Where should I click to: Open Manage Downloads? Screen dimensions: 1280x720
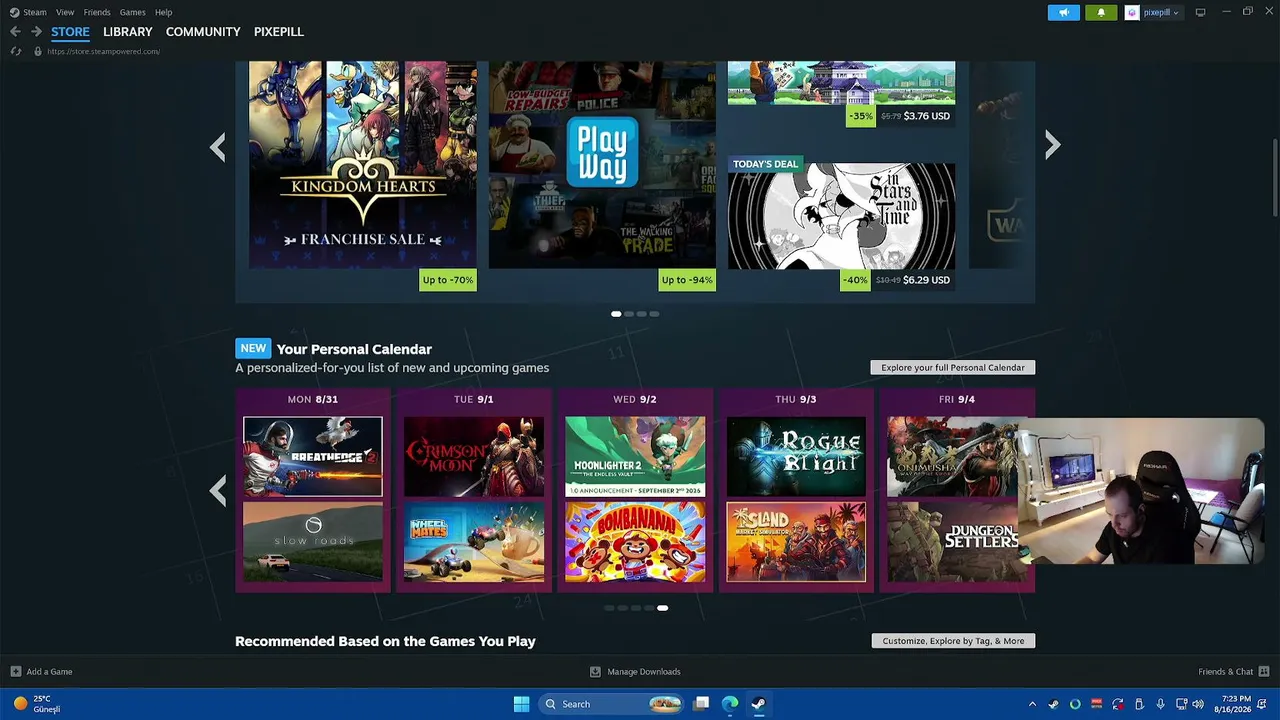pyautogui.click(x=635, y=672)
